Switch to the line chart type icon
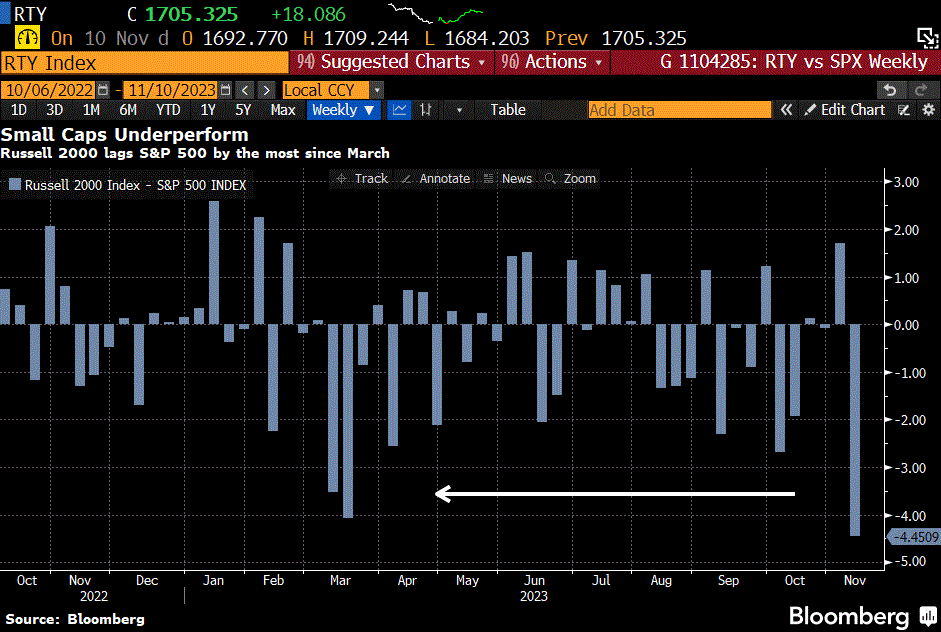 click(x=399, y=110)
